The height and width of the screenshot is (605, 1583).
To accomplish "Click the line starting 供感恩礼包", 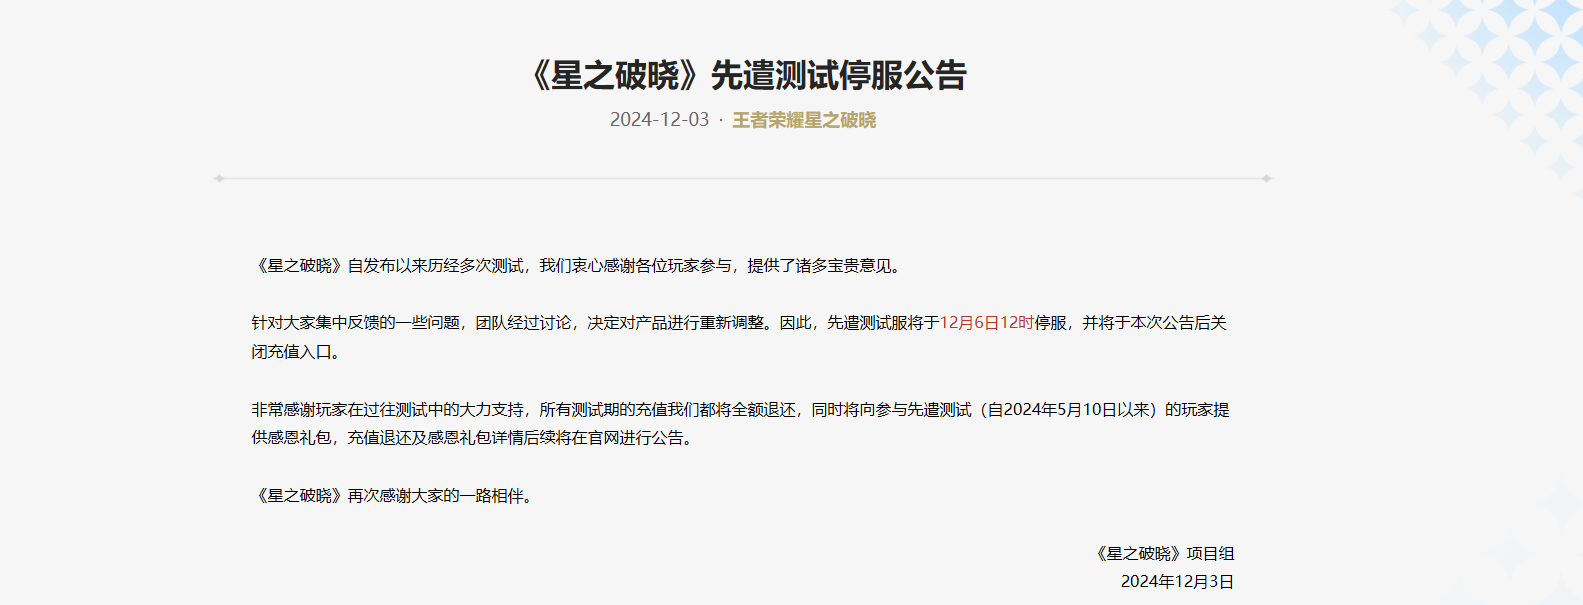I will (x=473, y=438).
